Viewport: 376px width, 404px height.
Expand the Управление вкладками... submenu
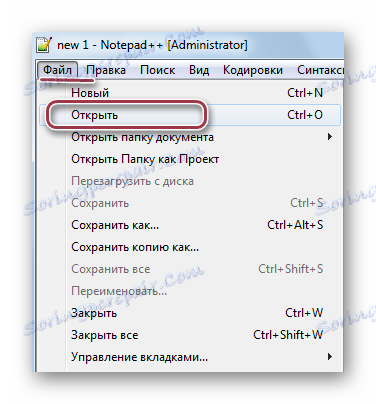tap(190, 357)
